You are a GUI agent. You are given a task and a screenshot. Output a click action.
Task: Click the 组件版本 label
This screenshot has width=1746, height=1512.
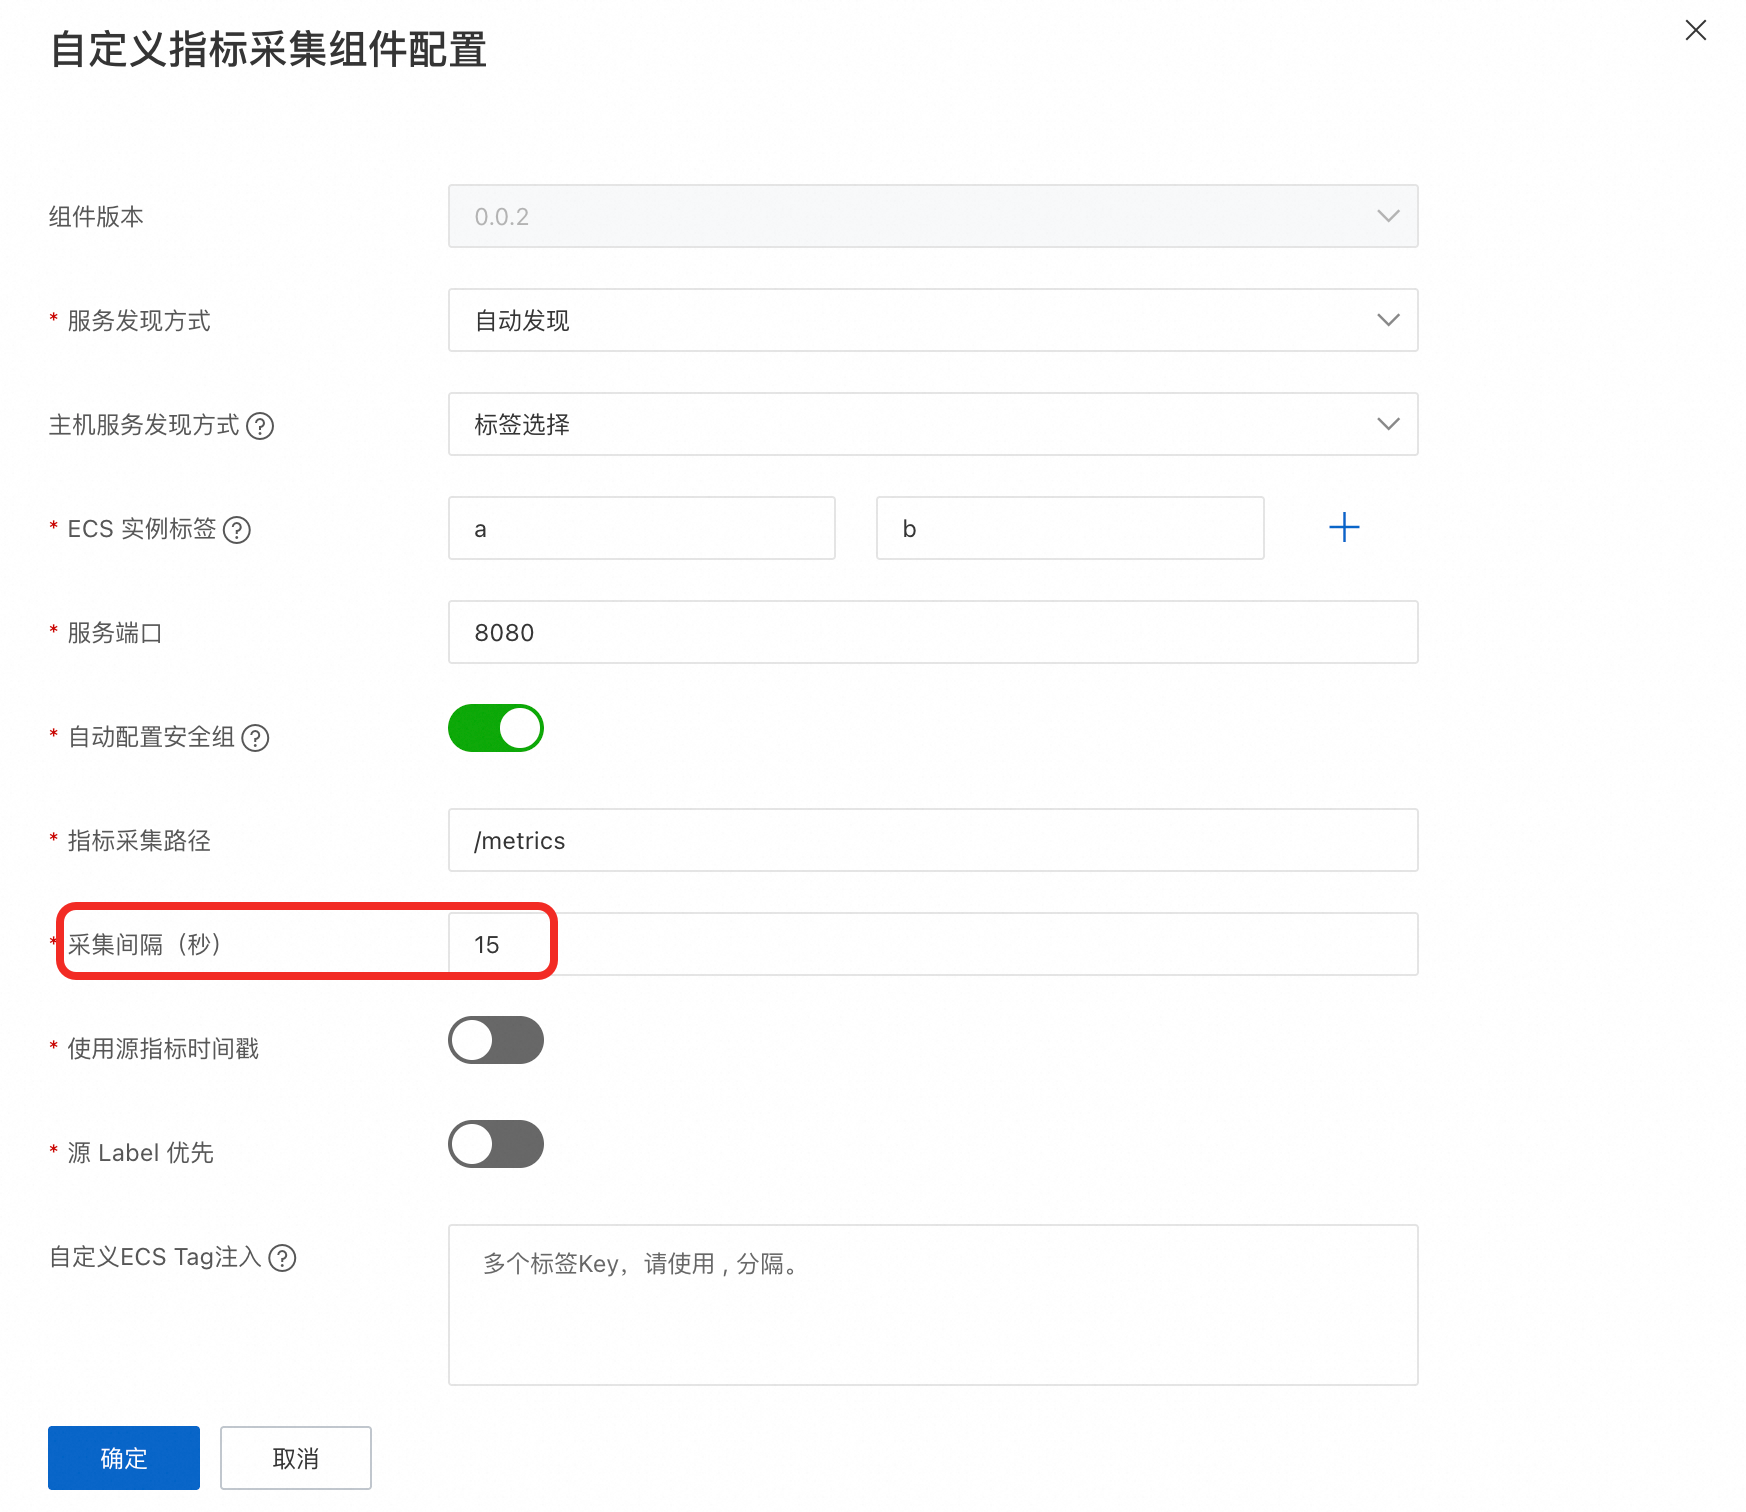tap(96, 217)
